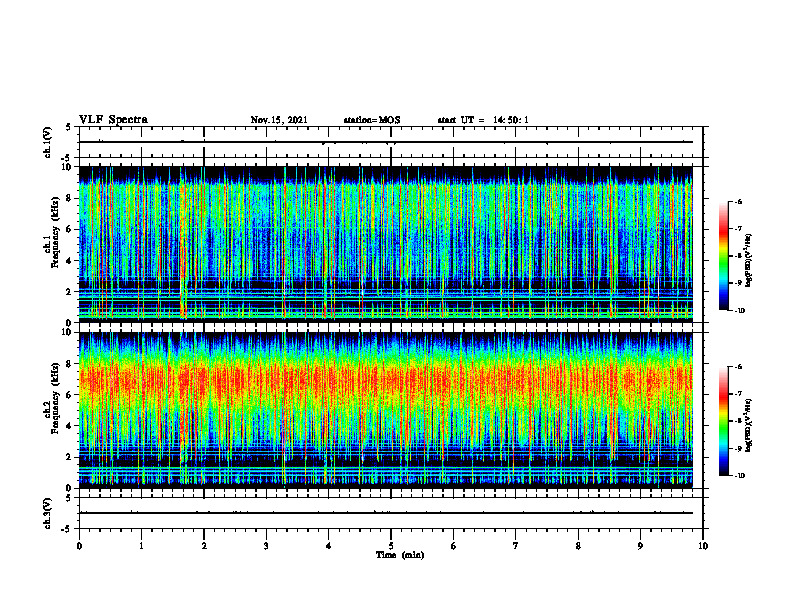Select the lower color bar's log(PSD) unit label
Screen dimensions: 792x612
(x=749, y=425)
